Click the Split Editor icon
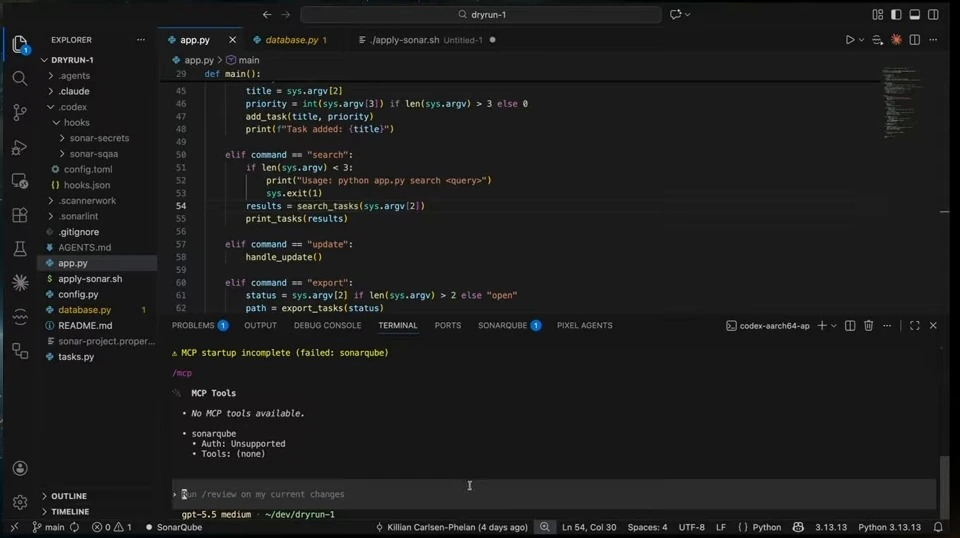This screenshot has width=960, height=538. click(915, 40)
